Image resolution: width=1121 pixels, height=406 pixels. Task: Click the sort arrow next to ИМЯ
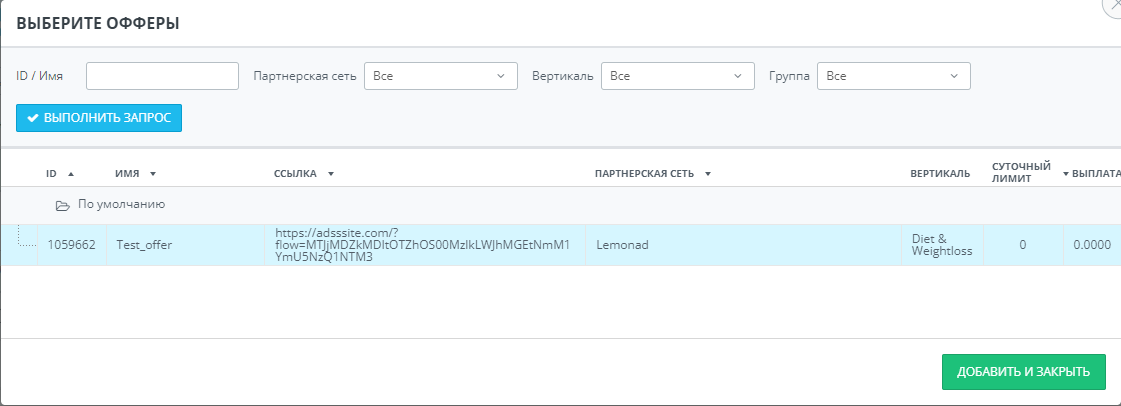(x=153, y=174)
